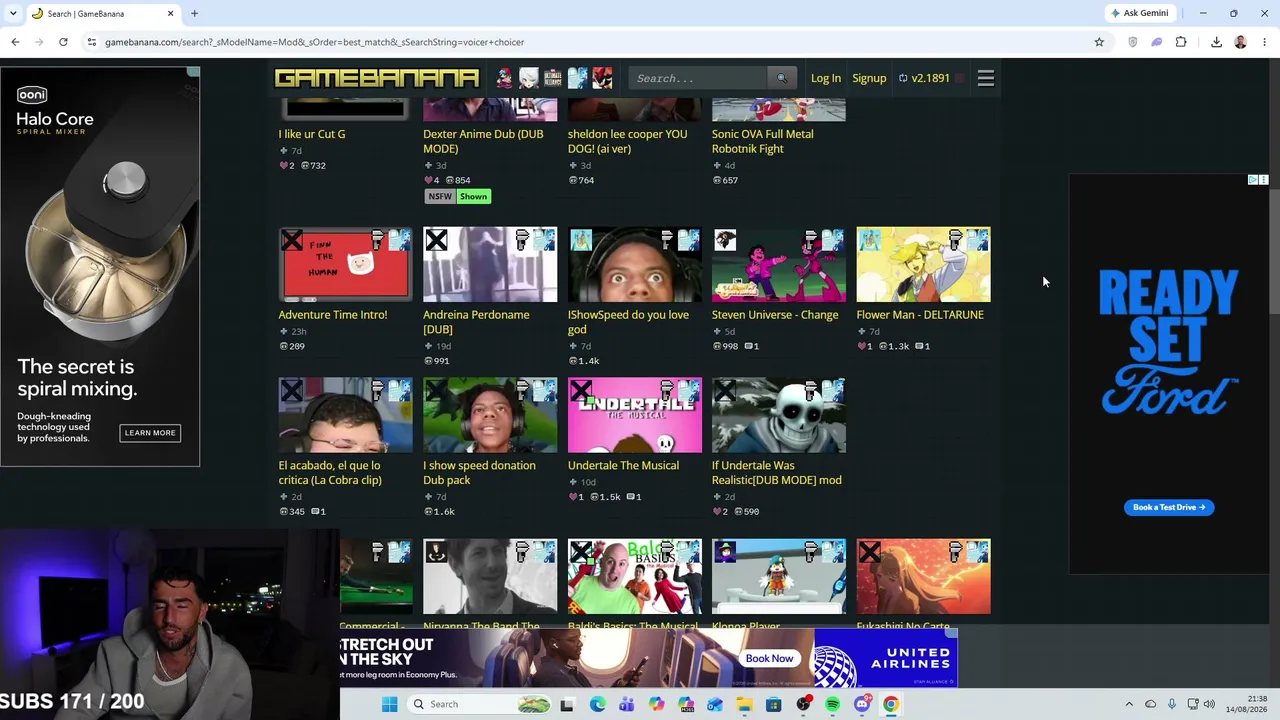The image size is (1280, 720).
Task: Open the first game icon beside the GameBanana logo
Action: pyautogui.click(x=504, y=78)
